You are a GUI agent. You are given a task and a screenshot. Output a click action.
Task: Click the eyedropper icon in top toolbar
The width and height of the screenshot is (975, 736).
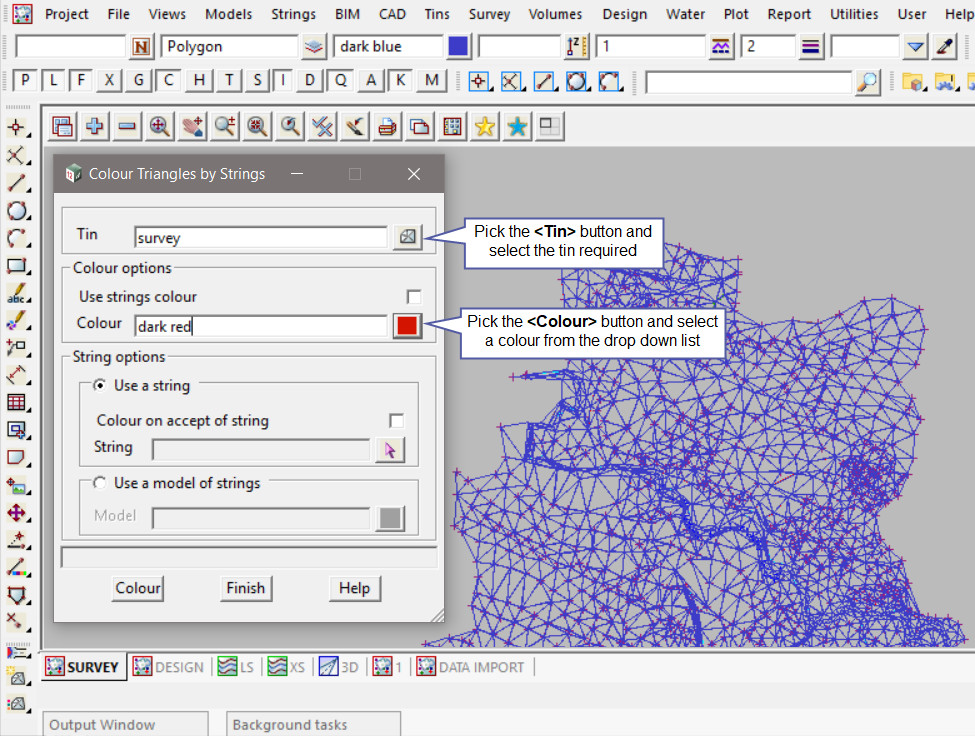(x=945, y=47)
